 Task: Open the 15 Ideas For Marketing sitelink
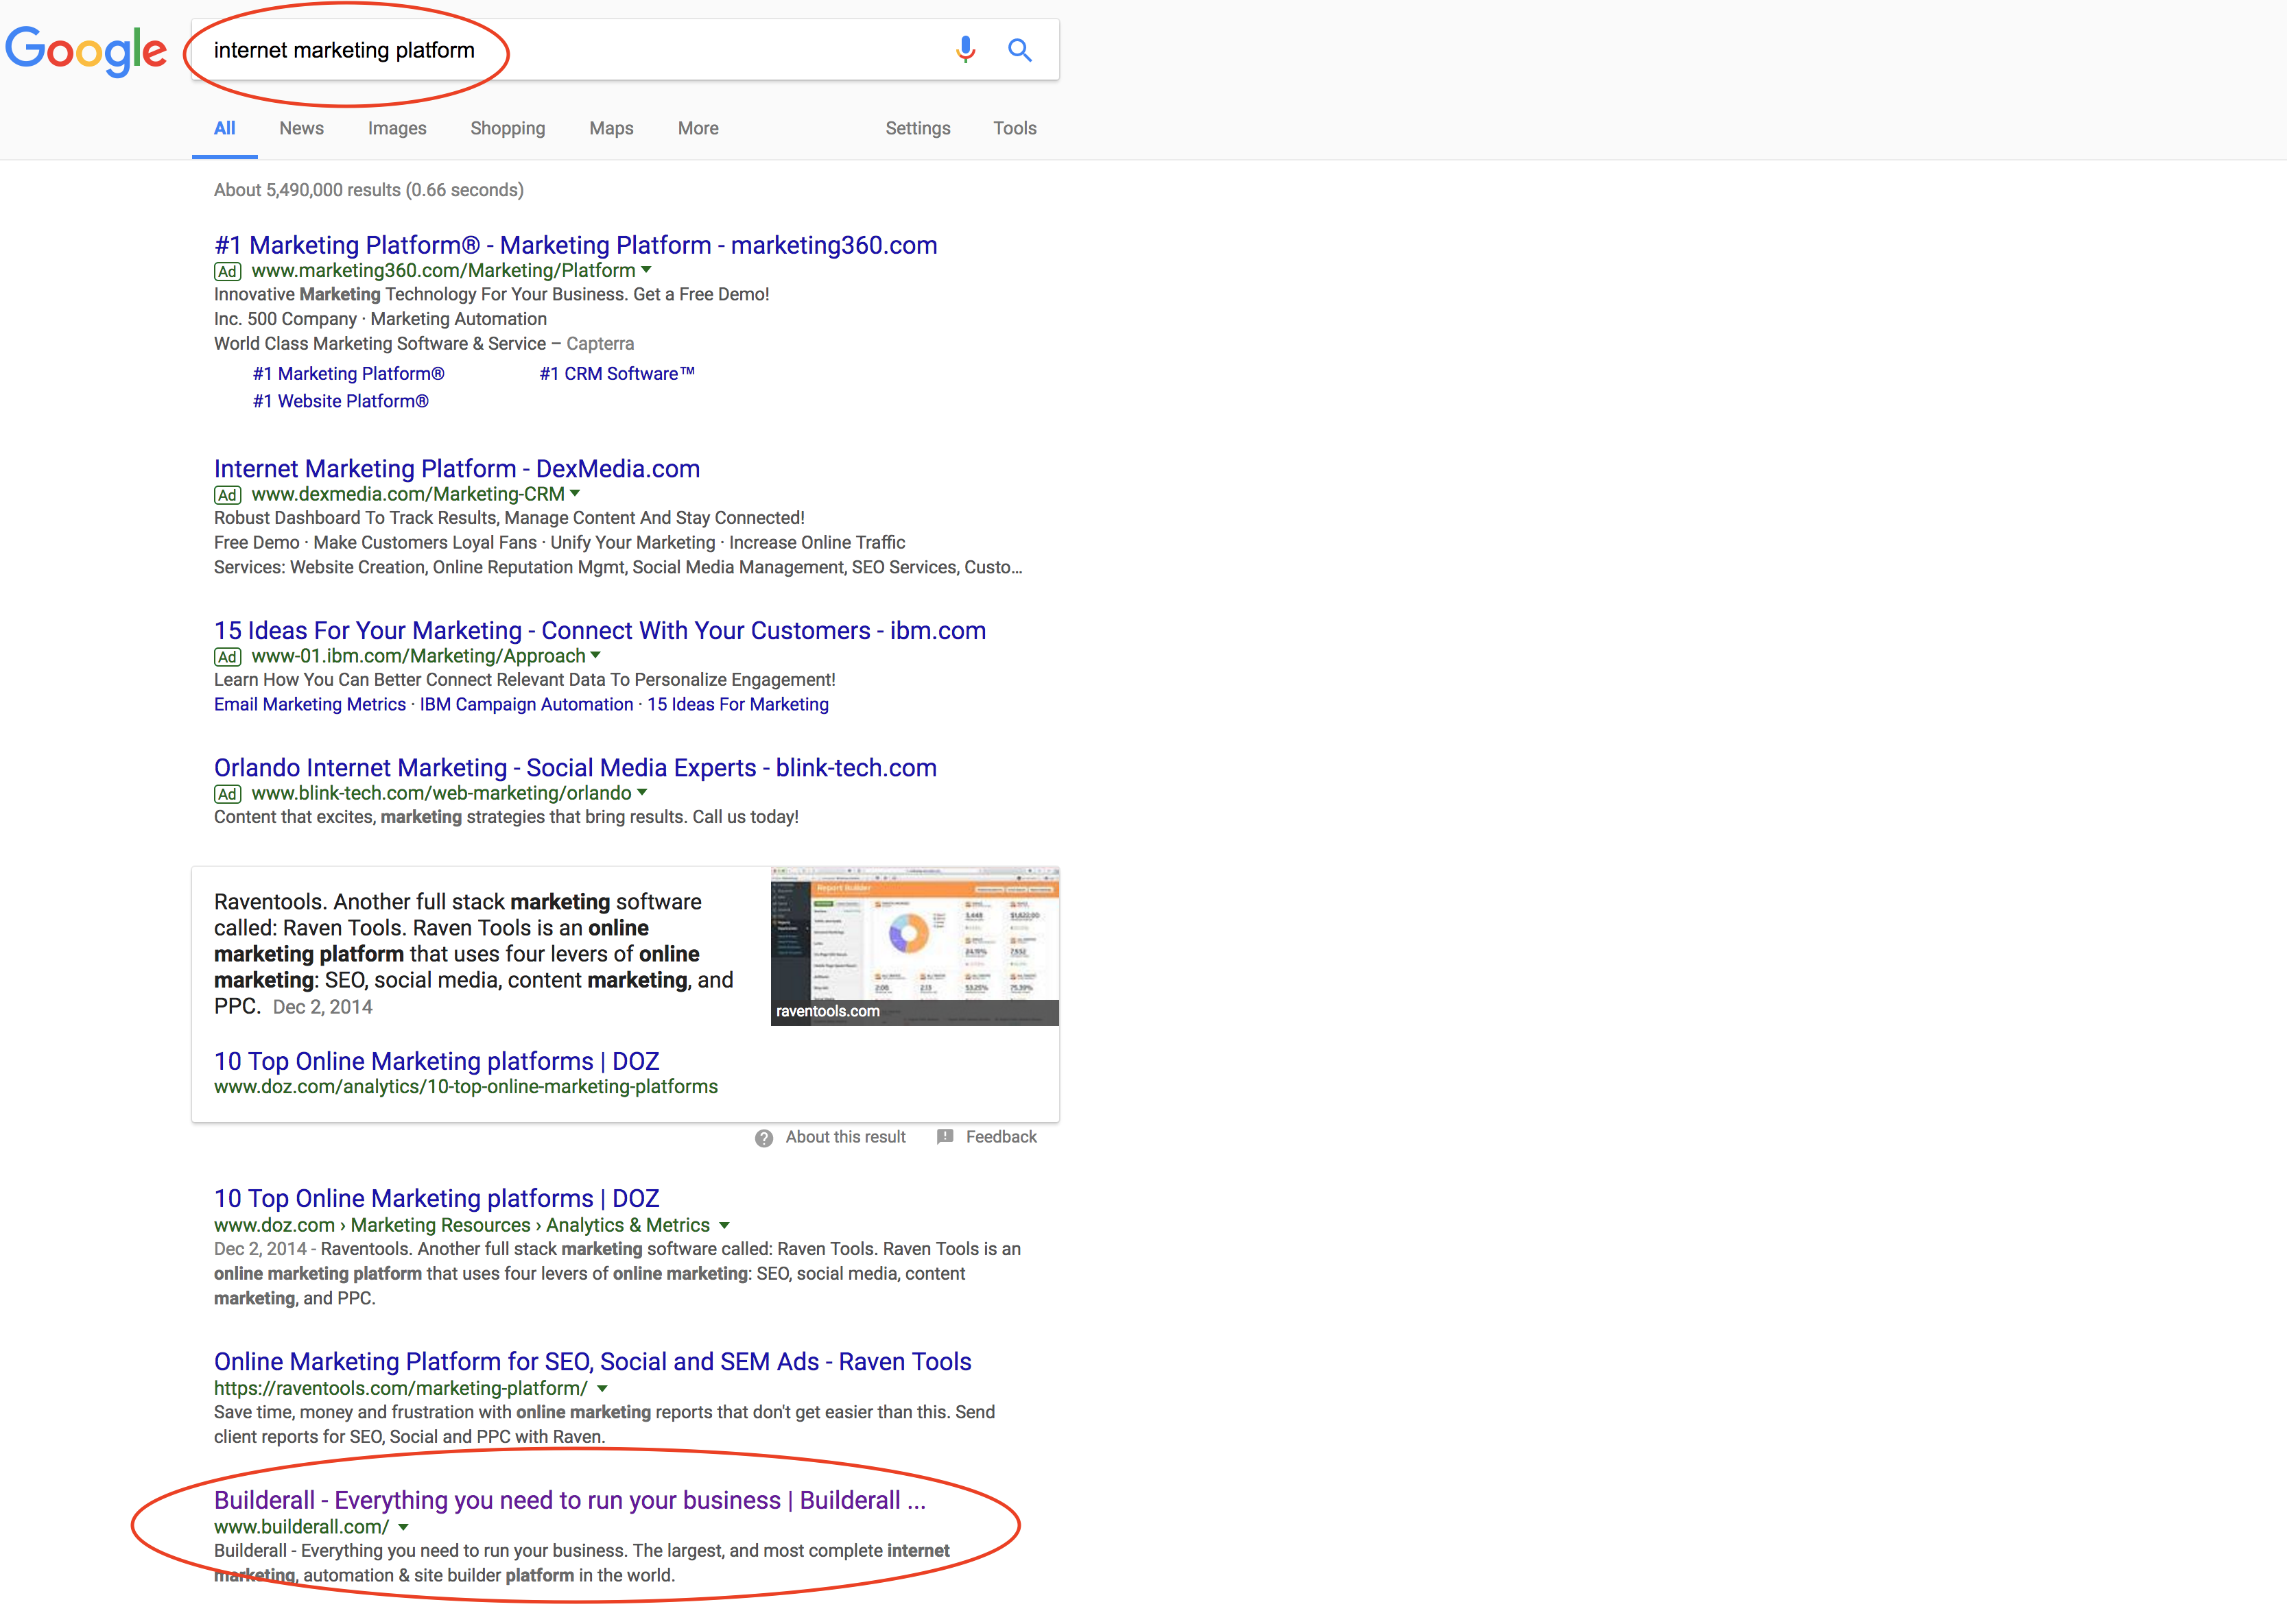pyautogui.click(x=738, y=705)
